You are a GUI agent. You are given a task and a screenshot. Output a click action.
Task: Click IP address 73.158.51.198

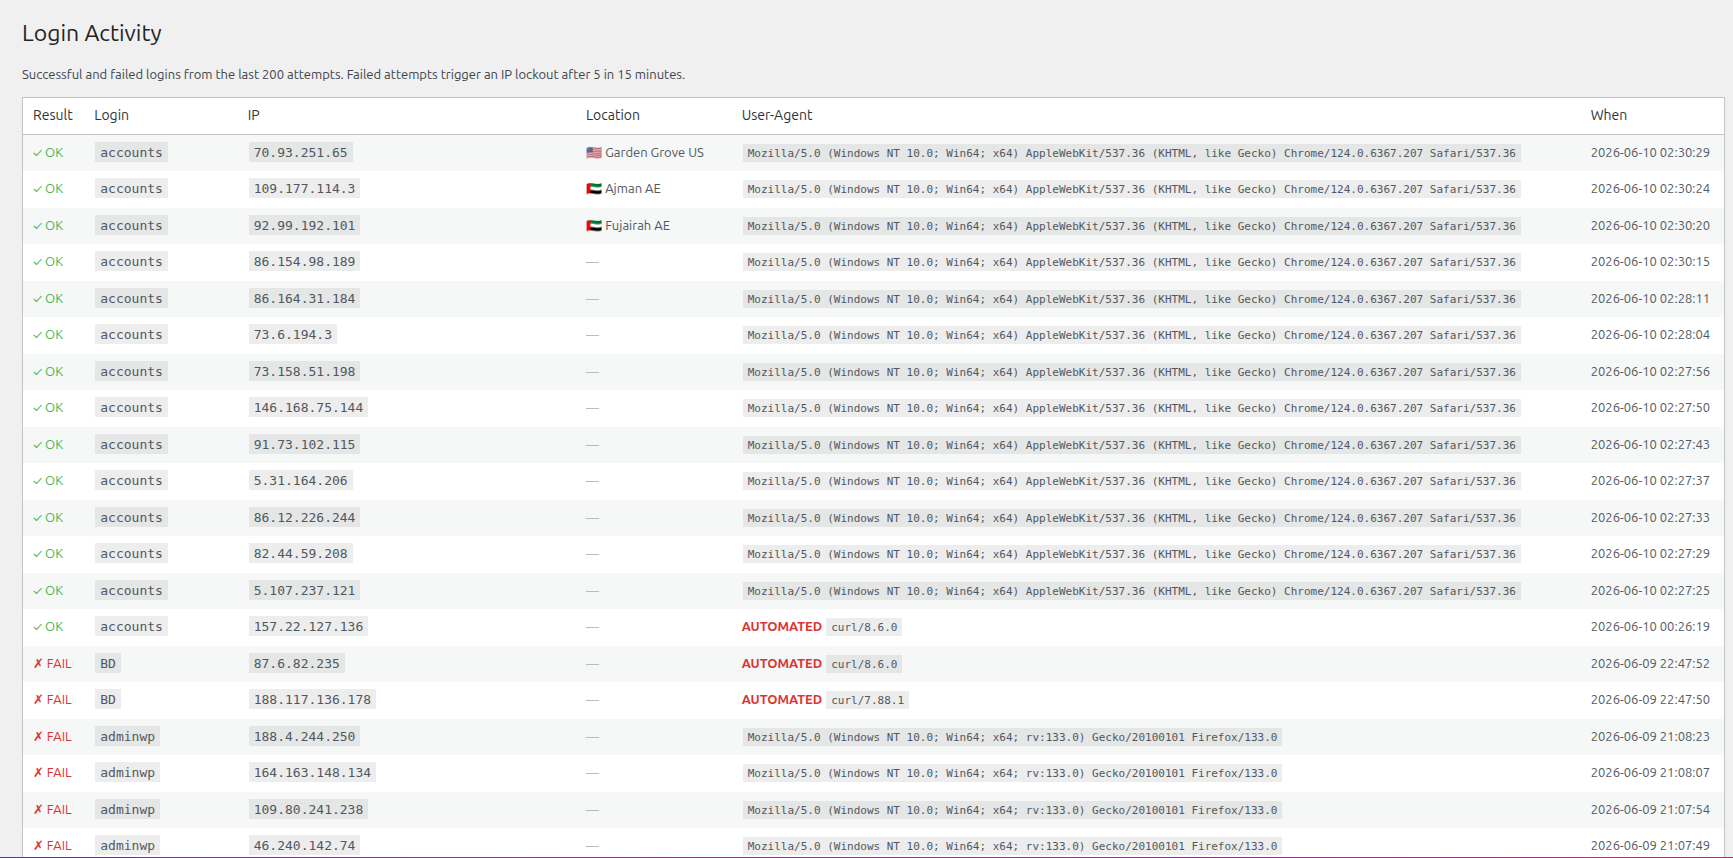click(305, 372)
